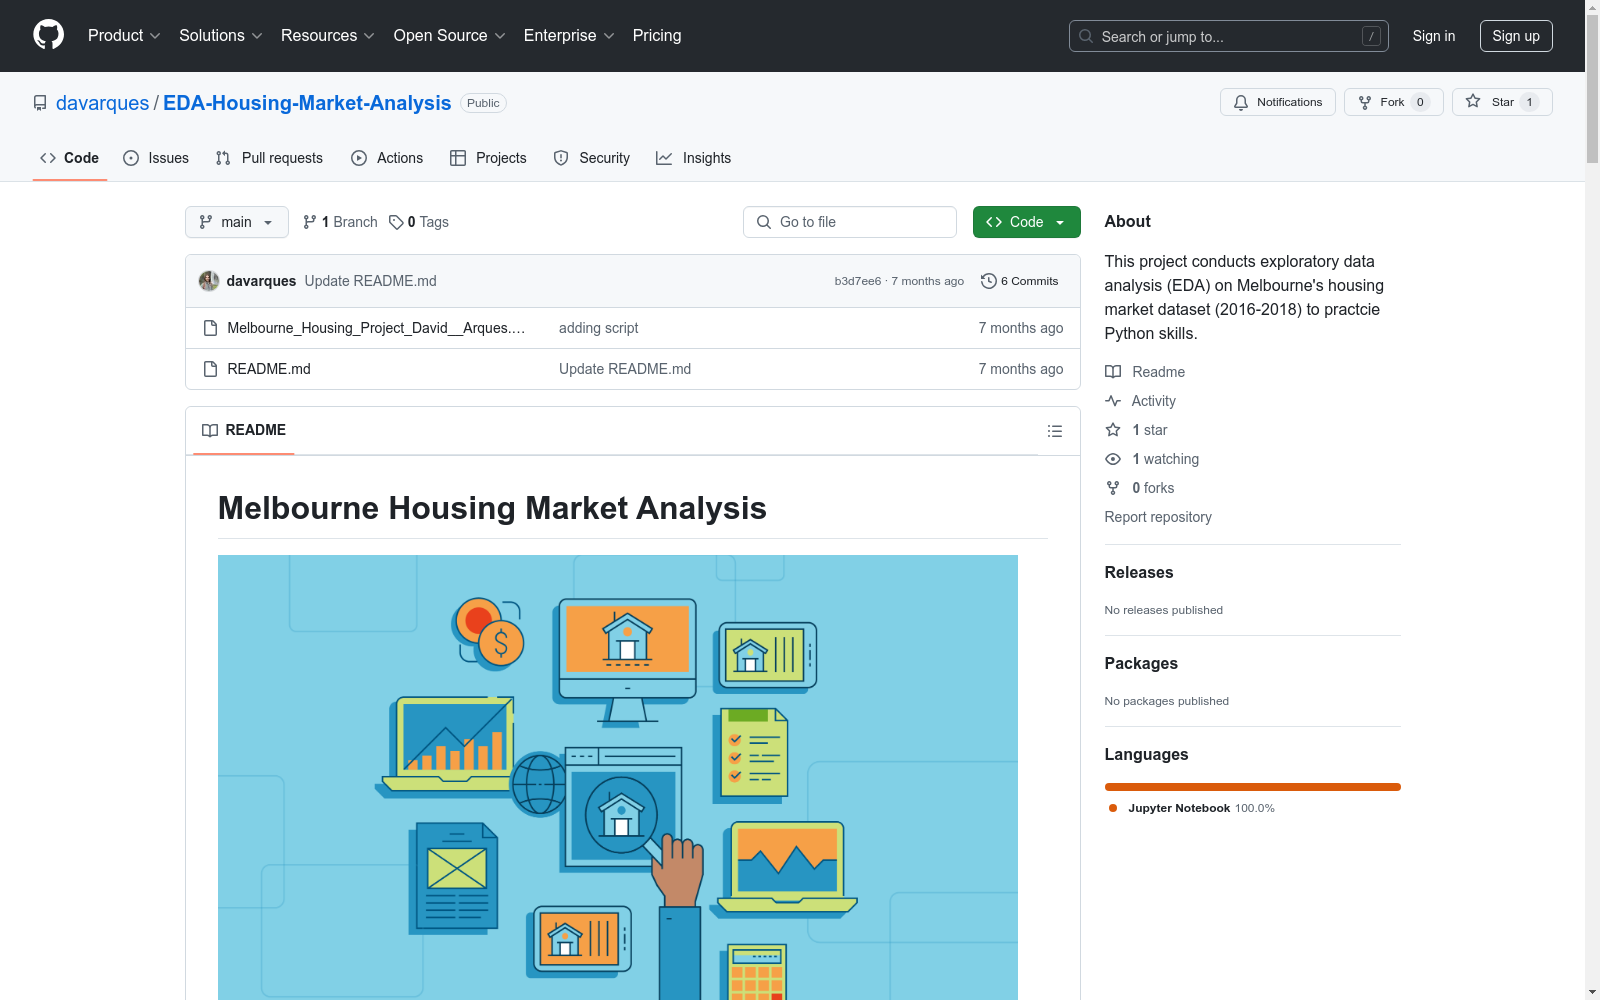Click the Sign up button

coord(1516,36)
